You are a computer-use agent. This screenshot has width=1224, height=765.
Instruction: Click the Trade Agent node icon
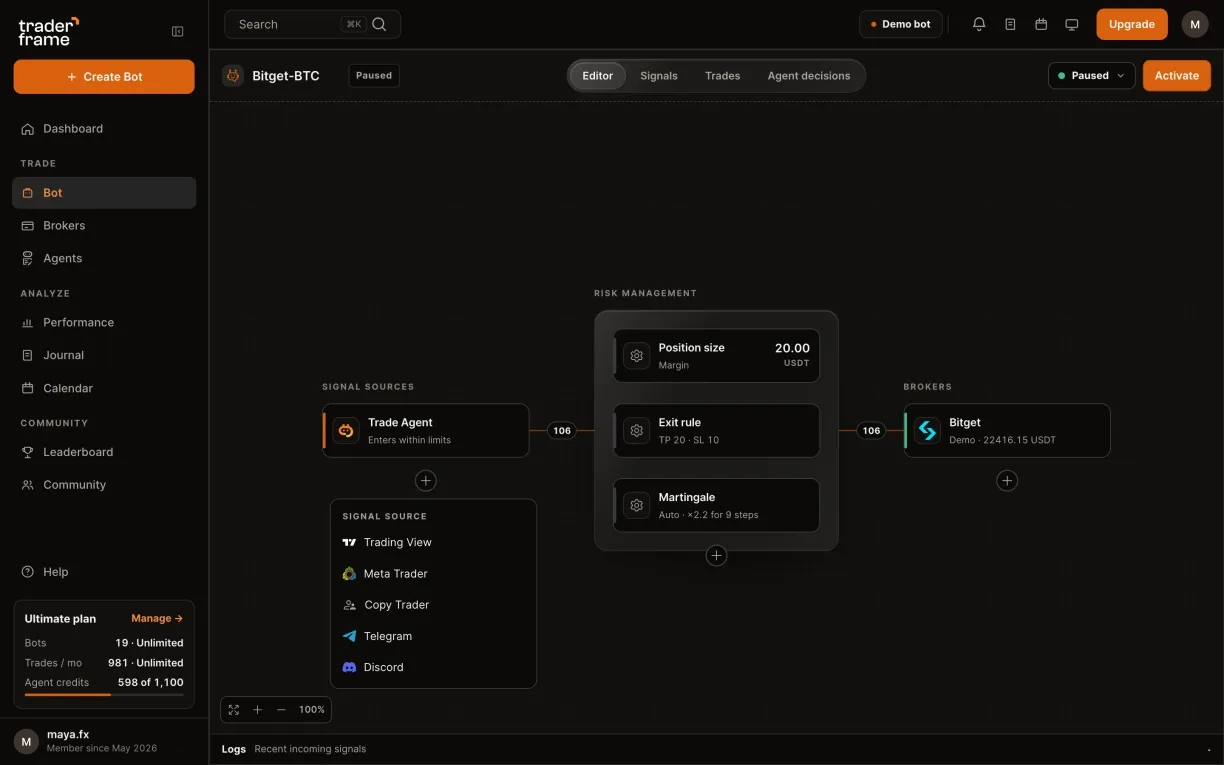(x=346, y=431)
